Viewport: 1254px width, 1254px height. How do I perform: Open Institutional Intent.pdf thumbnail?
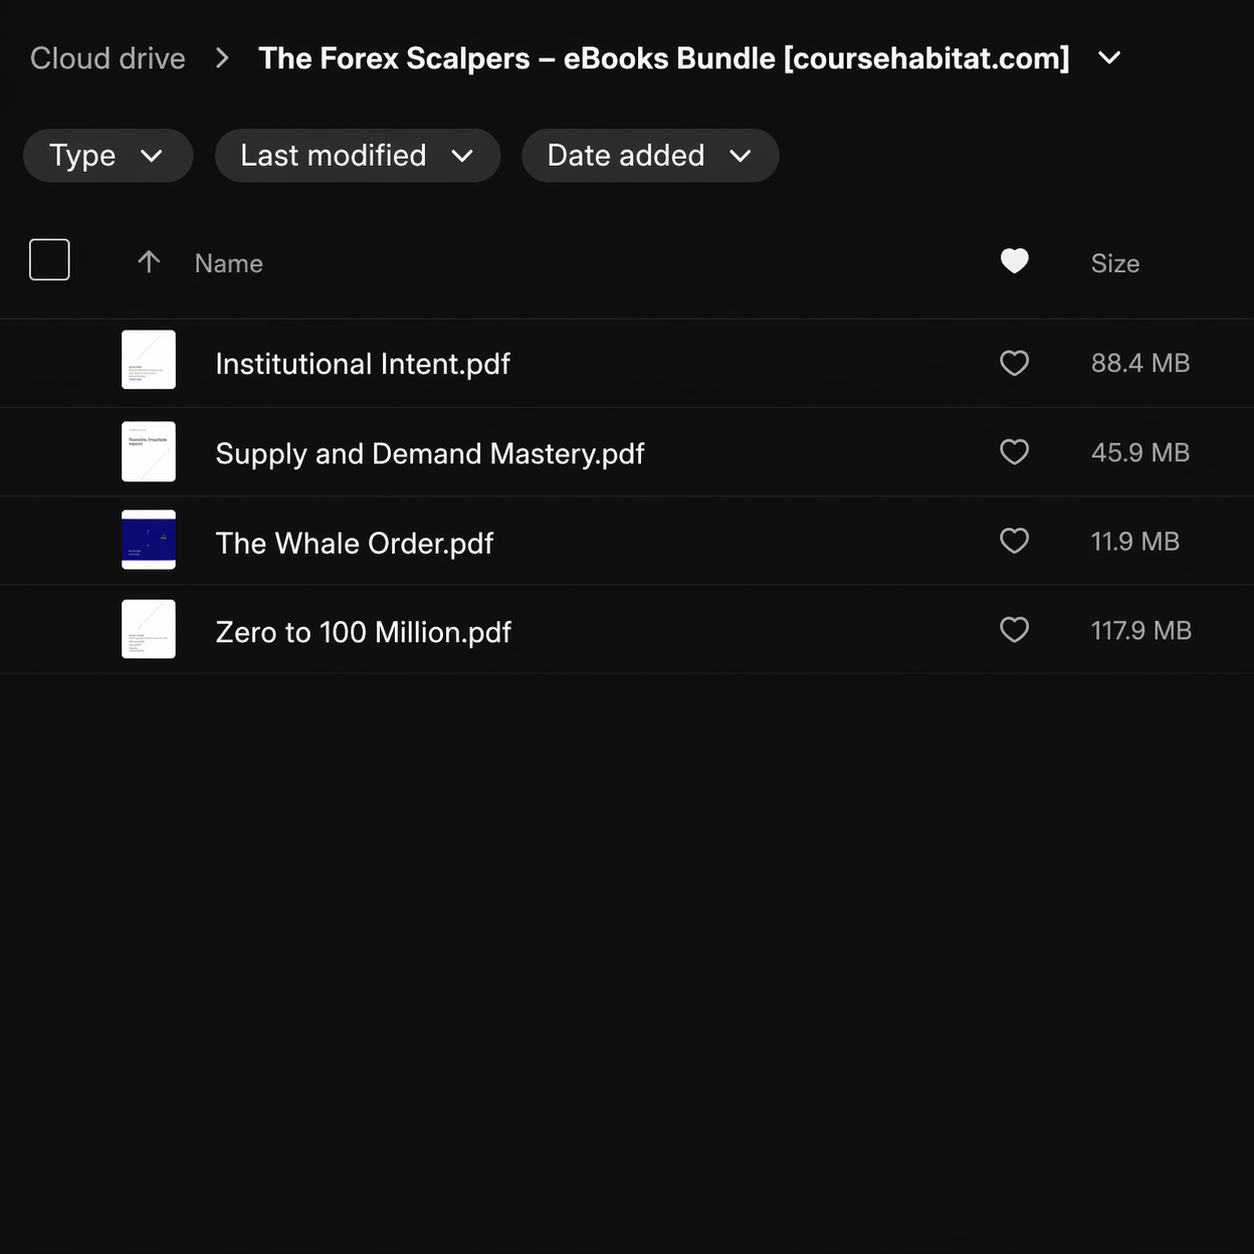[149, 360]
